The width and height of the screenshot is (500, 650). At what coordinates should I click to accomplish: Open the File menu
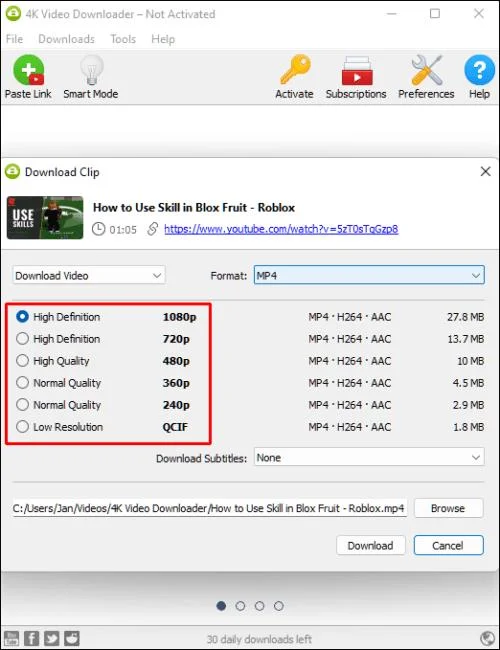[14, 39]
